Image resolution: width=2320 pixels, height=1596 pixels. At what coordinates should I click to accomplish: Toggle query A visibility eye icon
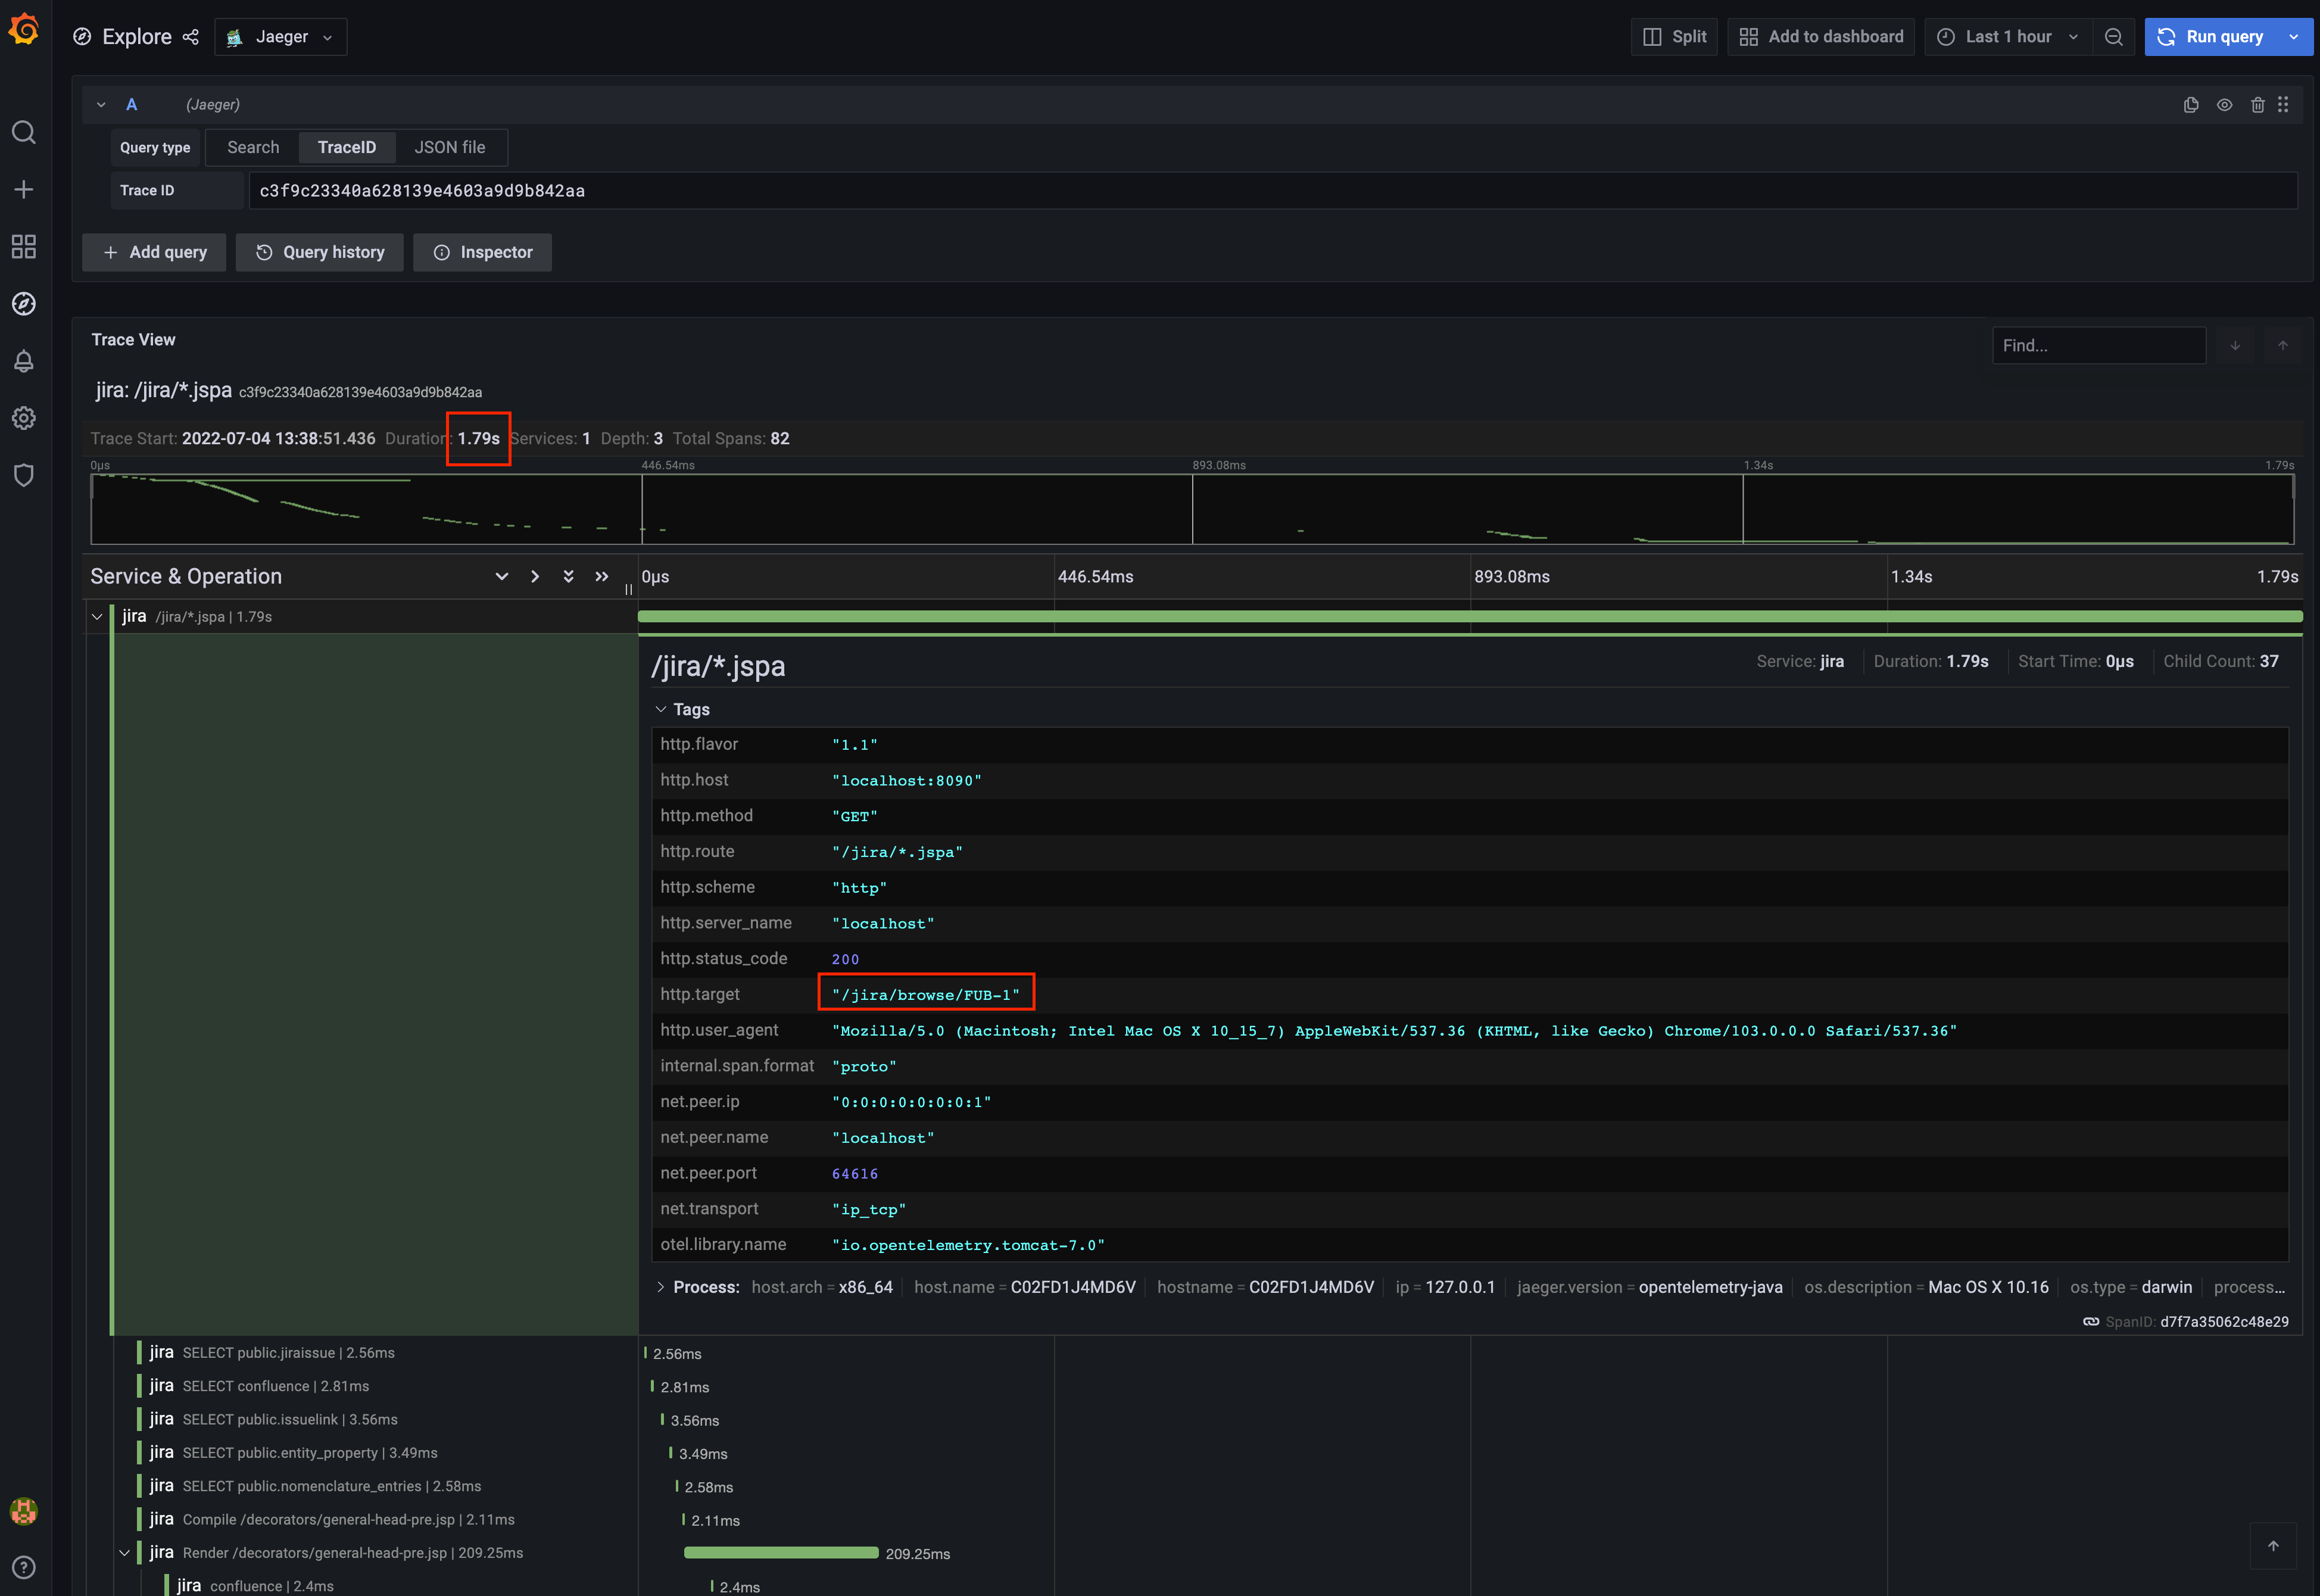[x=2224, y=105]
